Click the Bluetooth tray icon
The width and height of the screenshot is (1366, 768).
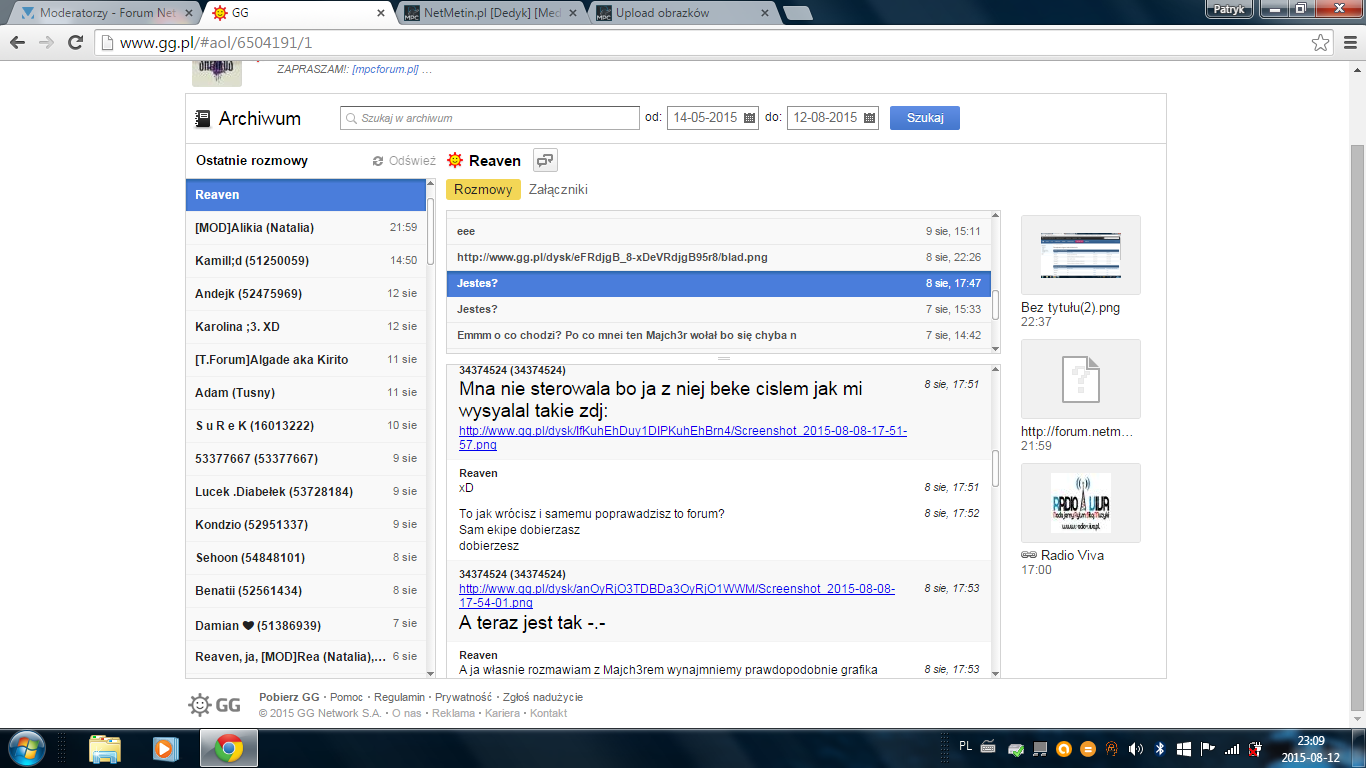click(x=1159, y=748)
